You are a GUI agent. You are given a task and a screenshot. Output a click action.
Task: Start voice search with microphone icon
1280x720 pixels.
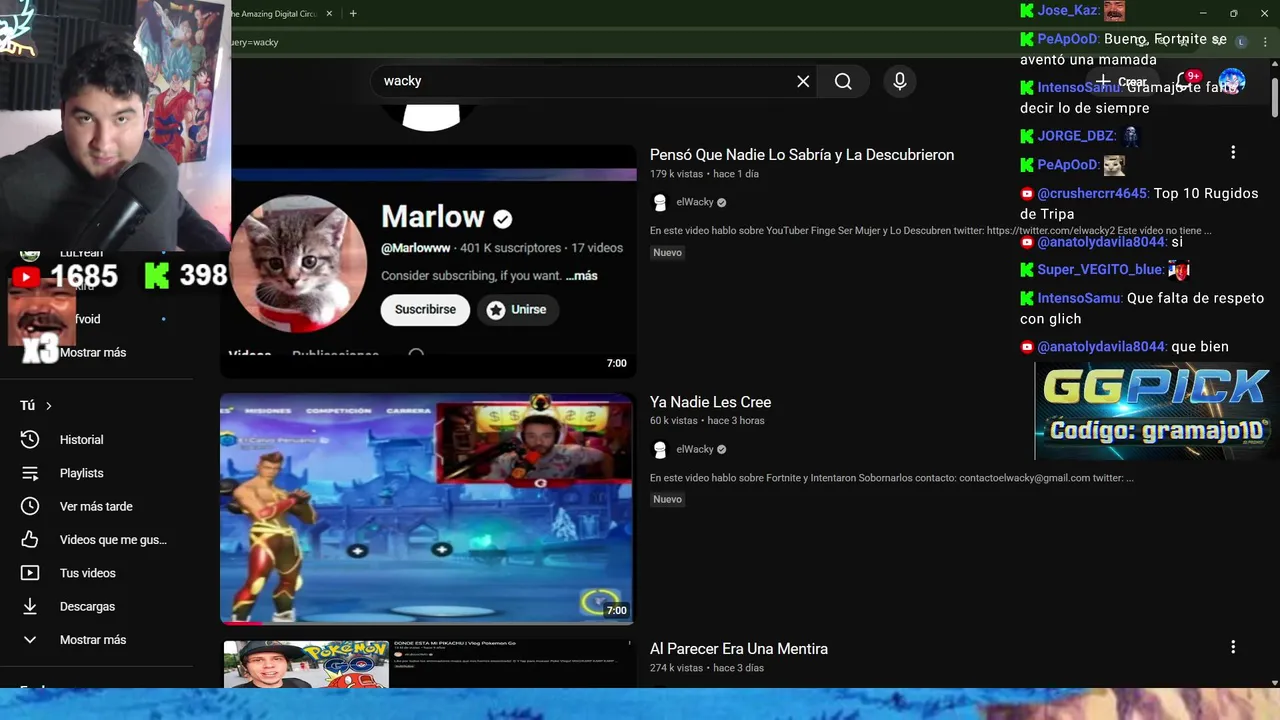click(900, 82)
